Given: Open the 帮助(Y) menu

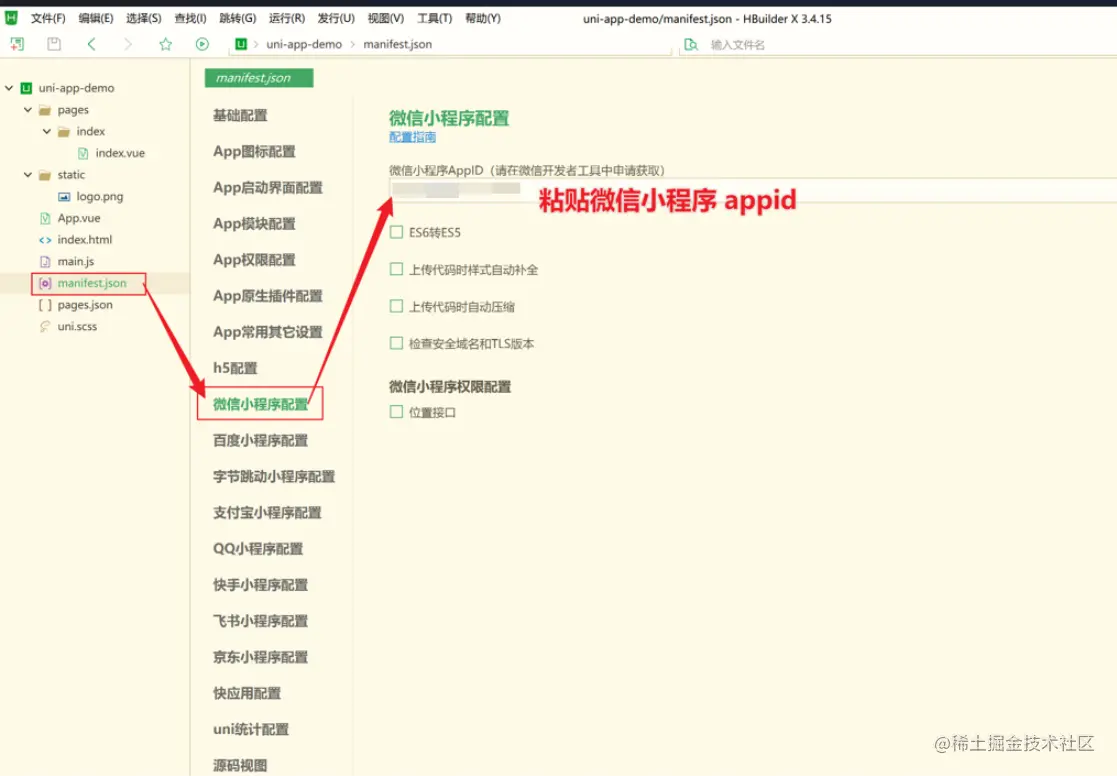Looking at the screenshot, I should coord(483,19).
